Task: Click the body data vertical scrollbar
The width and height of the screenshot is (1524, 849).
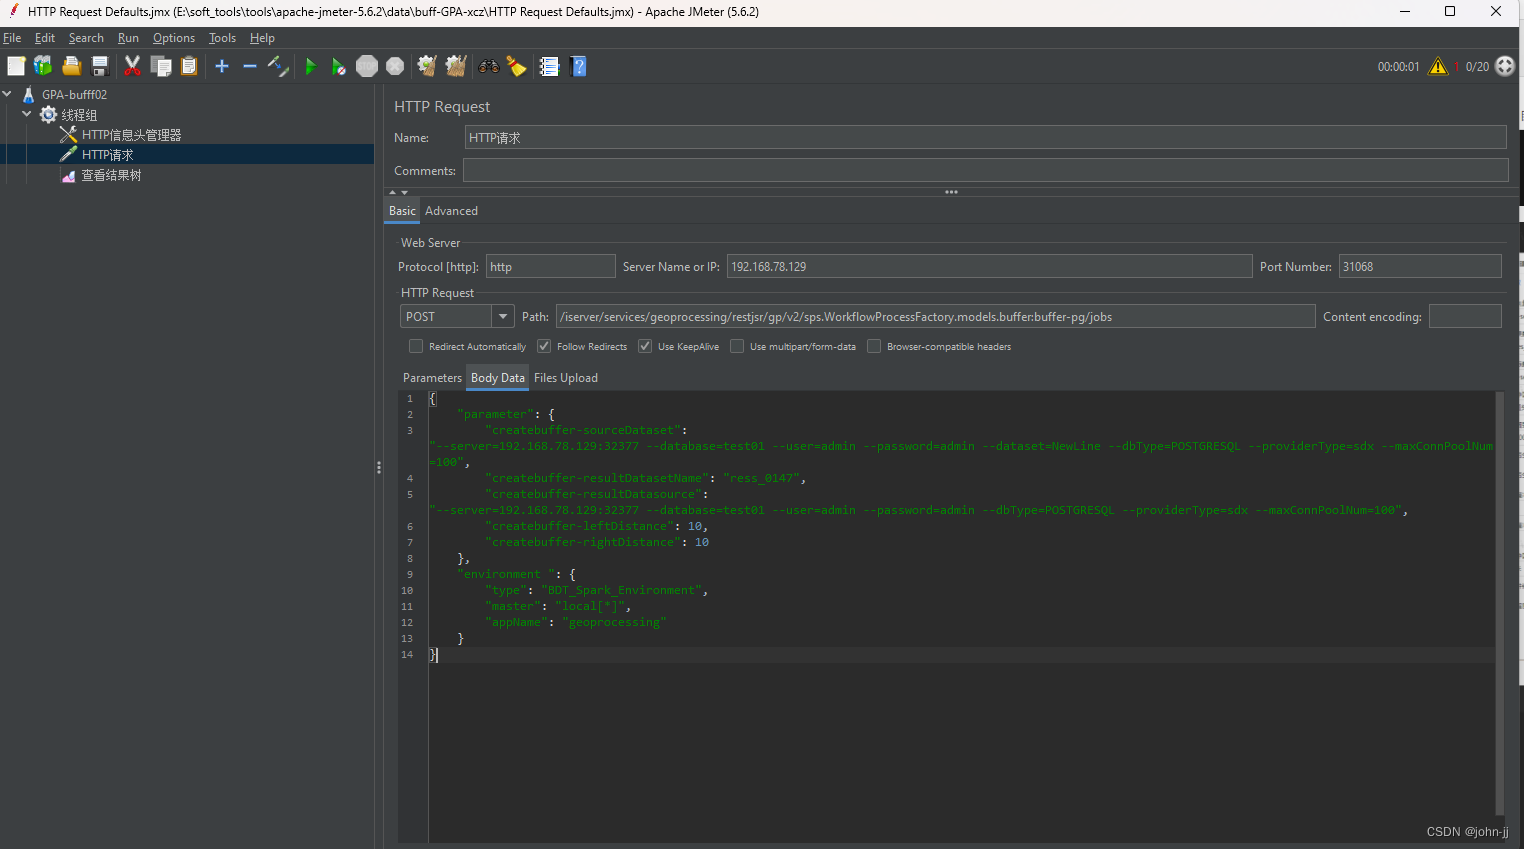Action: click(x=1499, y=603)
